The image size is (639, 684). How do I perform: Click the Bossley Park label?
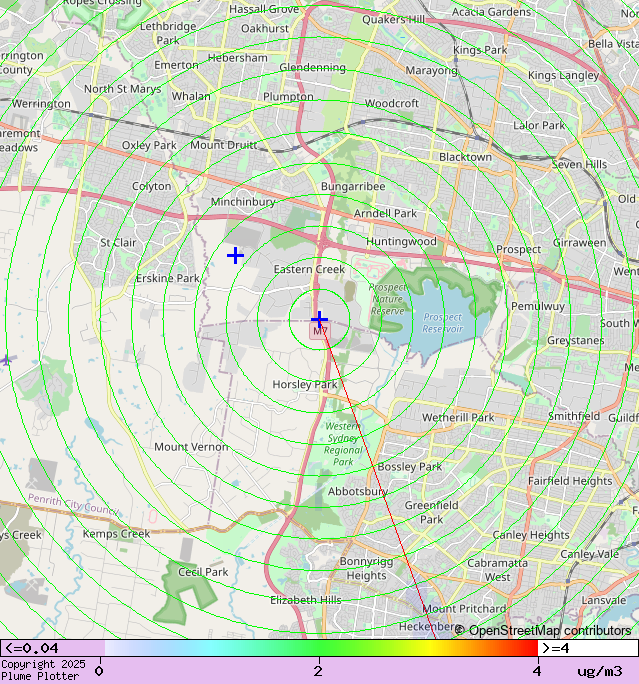[x=410, y=467]
